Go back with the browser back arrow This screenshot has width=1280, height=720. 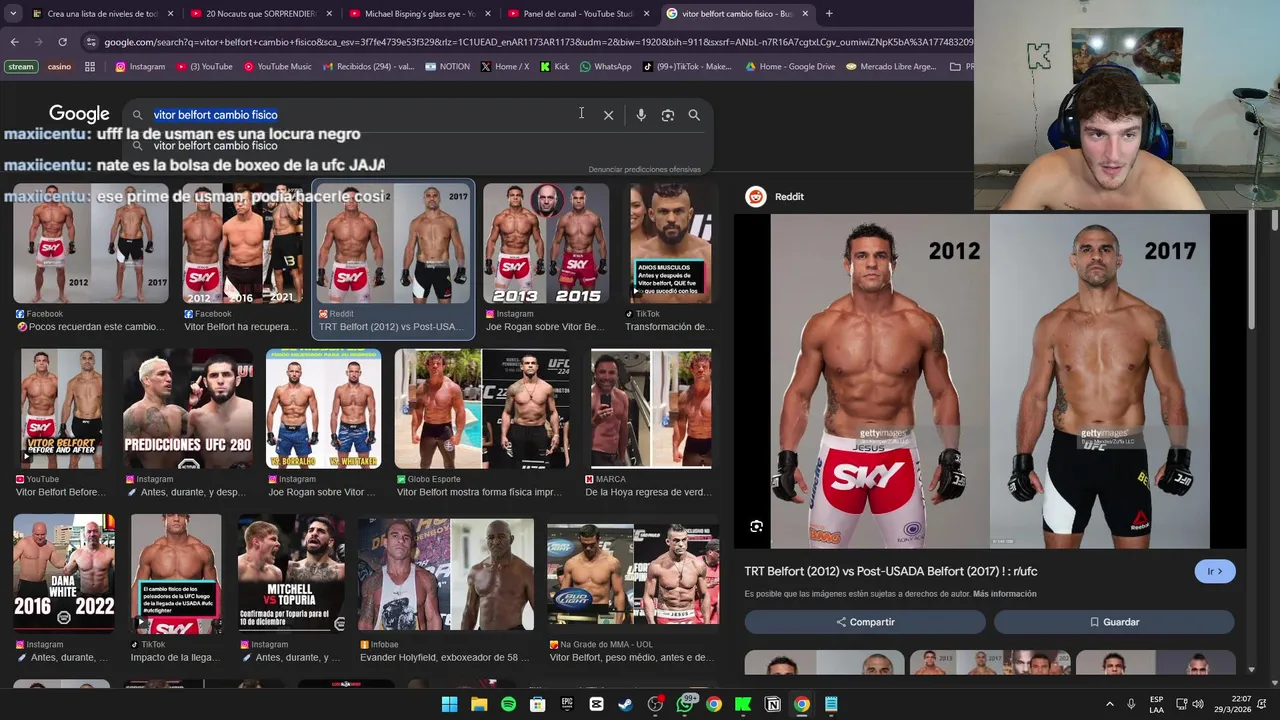pyautogui.click(x=14, y=42)
